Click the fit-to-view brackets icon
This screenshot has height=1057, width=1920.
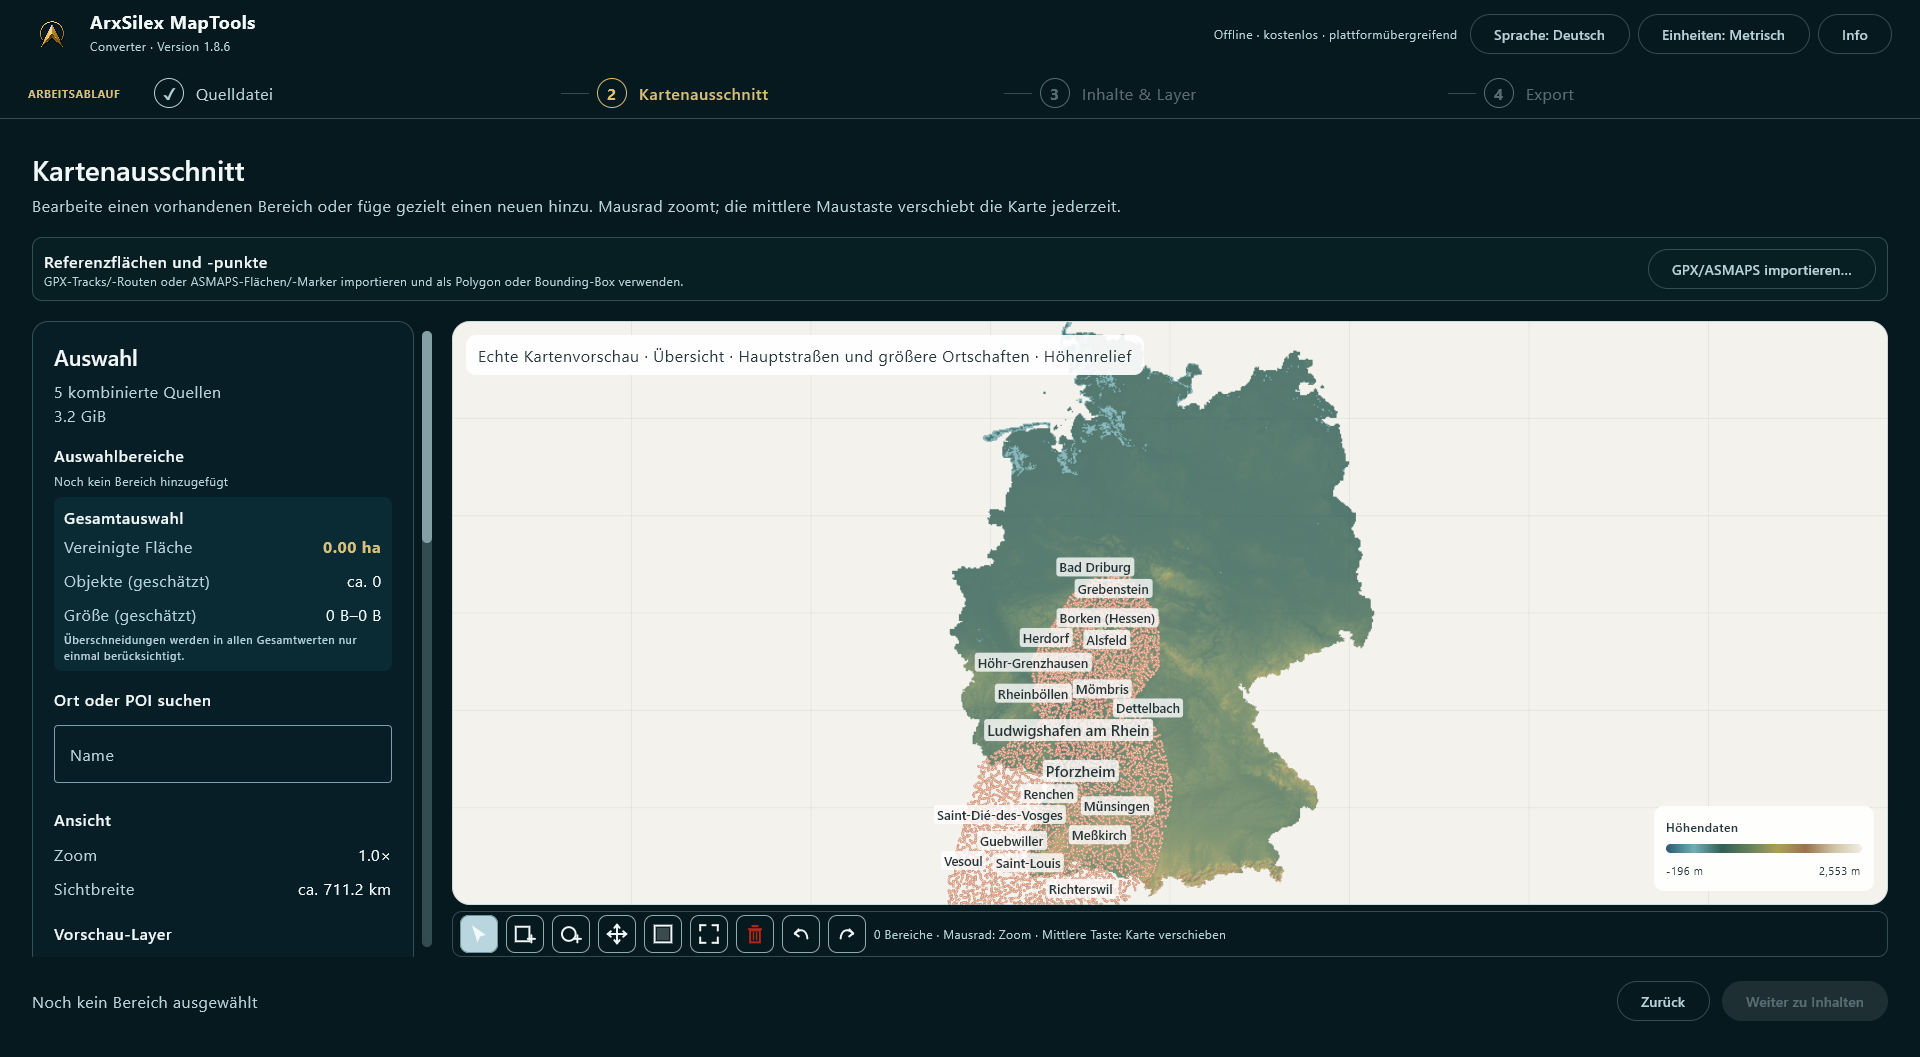[x=709, y=934]
